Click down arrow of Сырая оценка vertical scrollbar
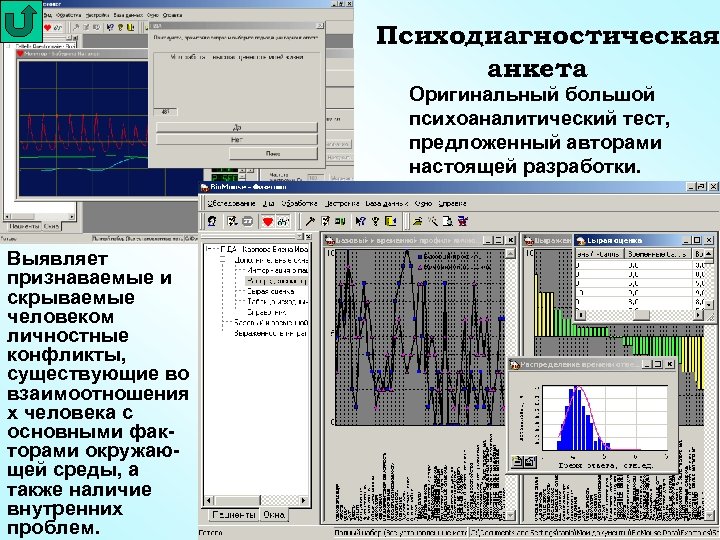 pos(709,305)
